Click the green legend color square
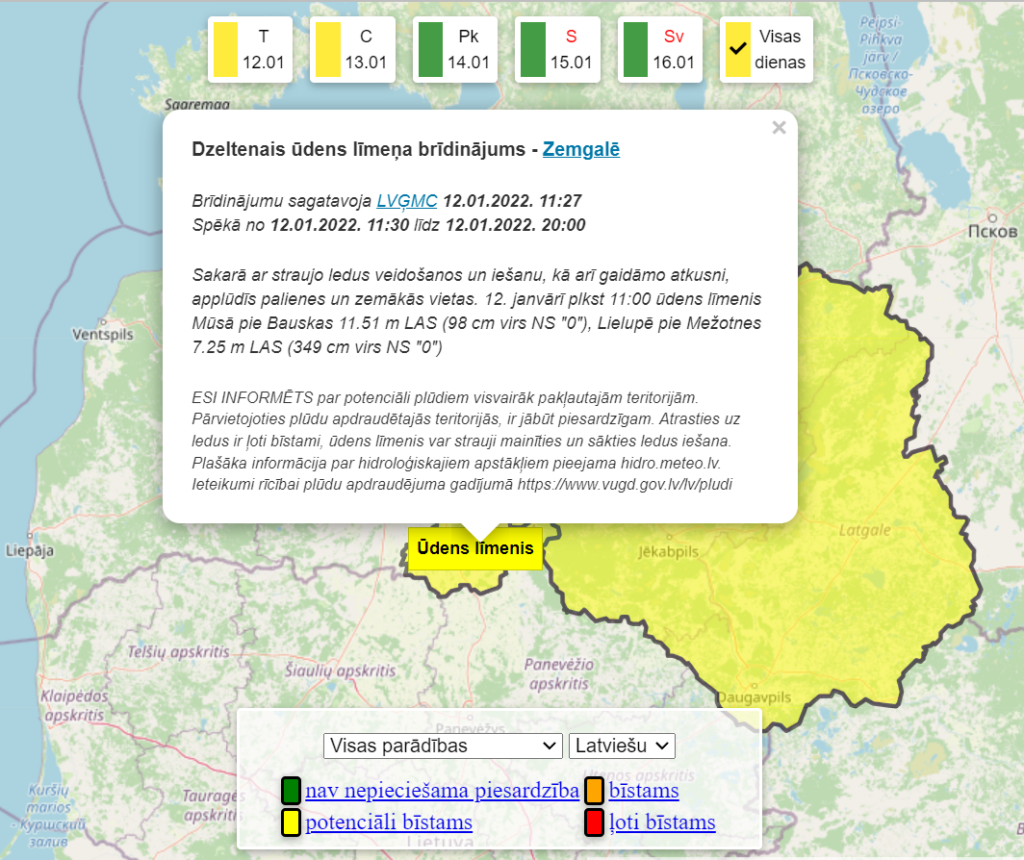 291,791
